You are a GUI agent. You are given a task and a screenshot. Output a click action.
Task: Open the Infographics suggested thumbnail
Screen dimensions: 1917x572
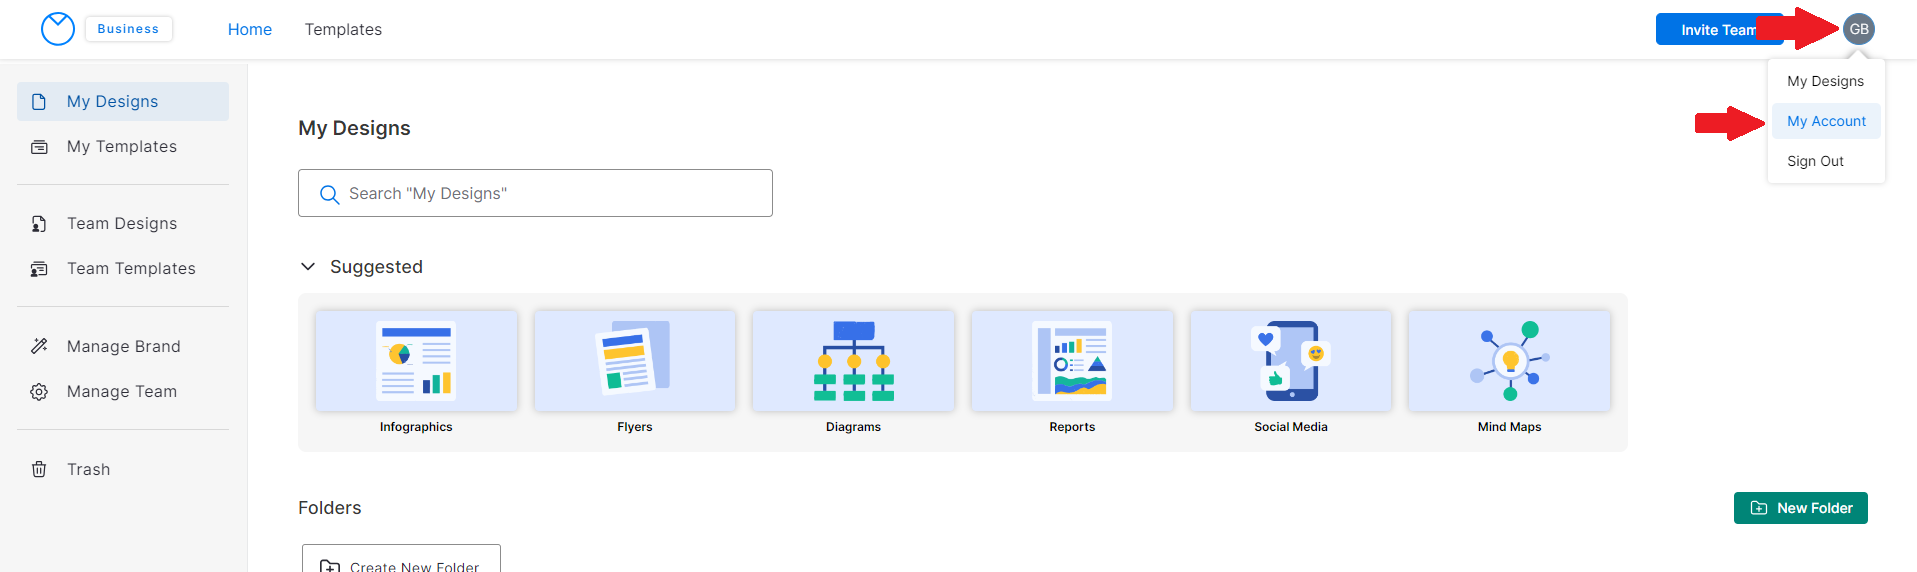(416, 361)
